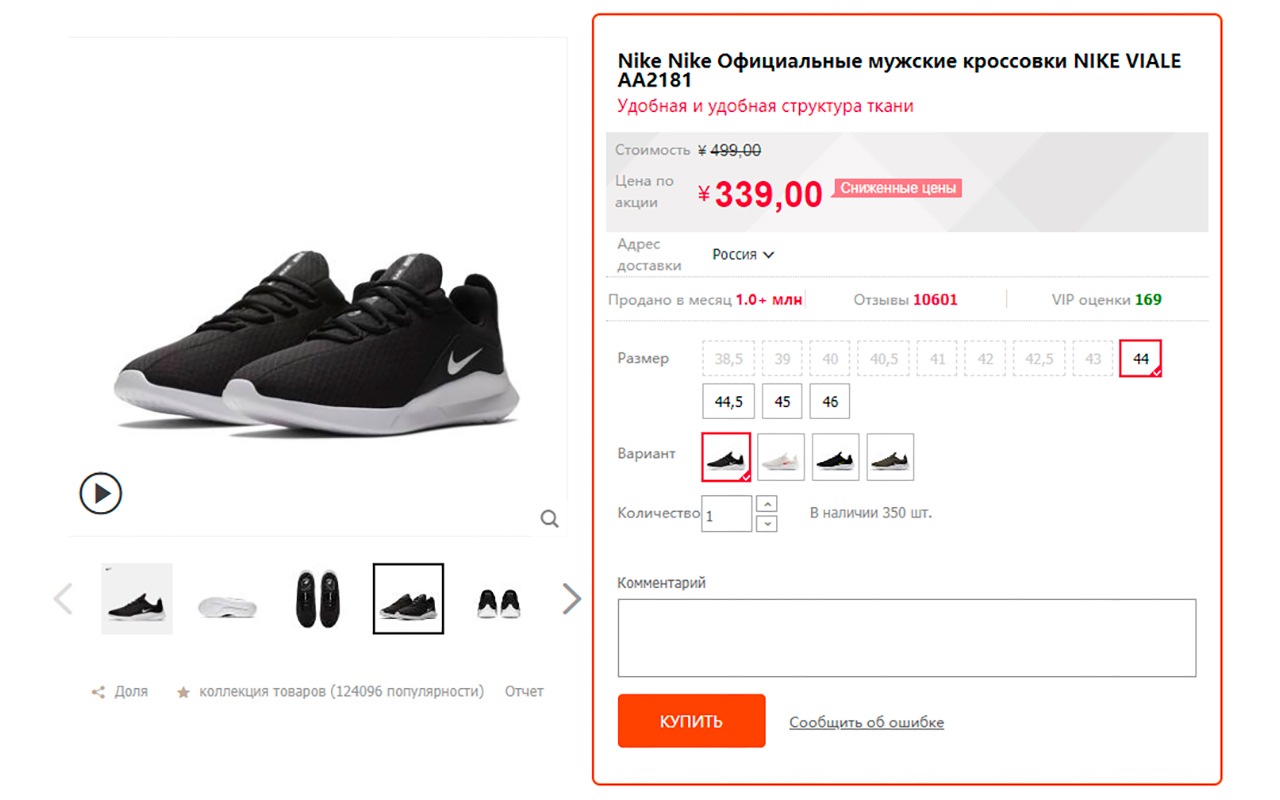
Task: Choose the olive green shoe variant
Action: 890,457
